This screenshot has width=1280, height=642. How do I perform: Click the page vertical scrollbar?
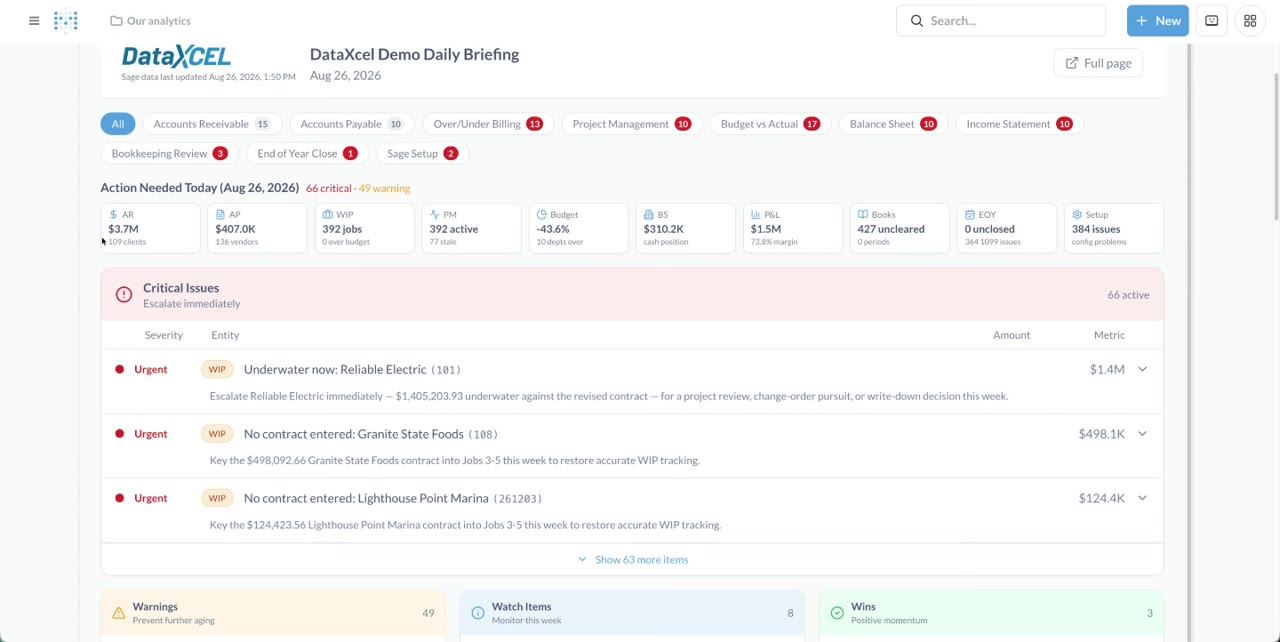(1275, 148)
